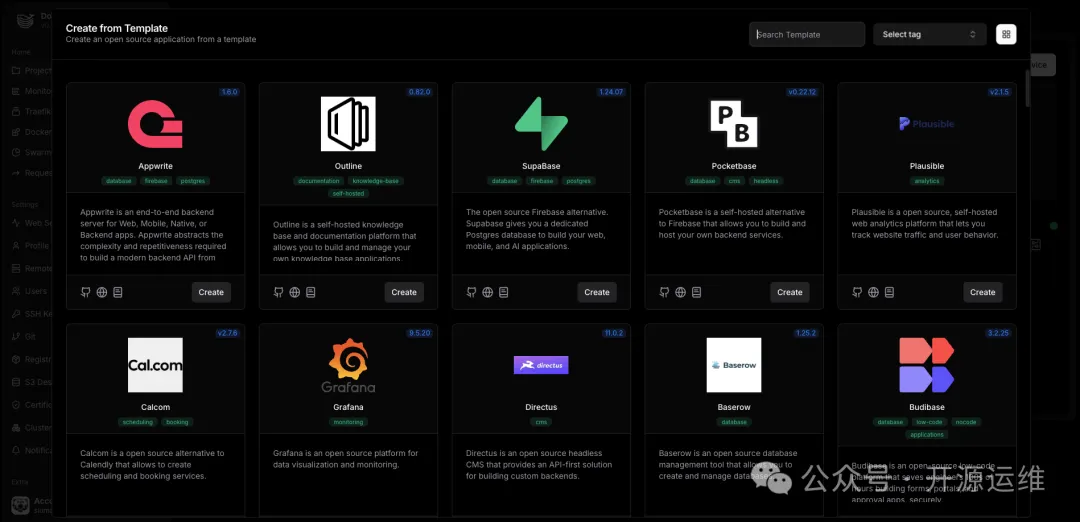The image size is (1080, 522).
Task: Open SupaBase GitHub repository icon
Action: (x=471, y=292)
